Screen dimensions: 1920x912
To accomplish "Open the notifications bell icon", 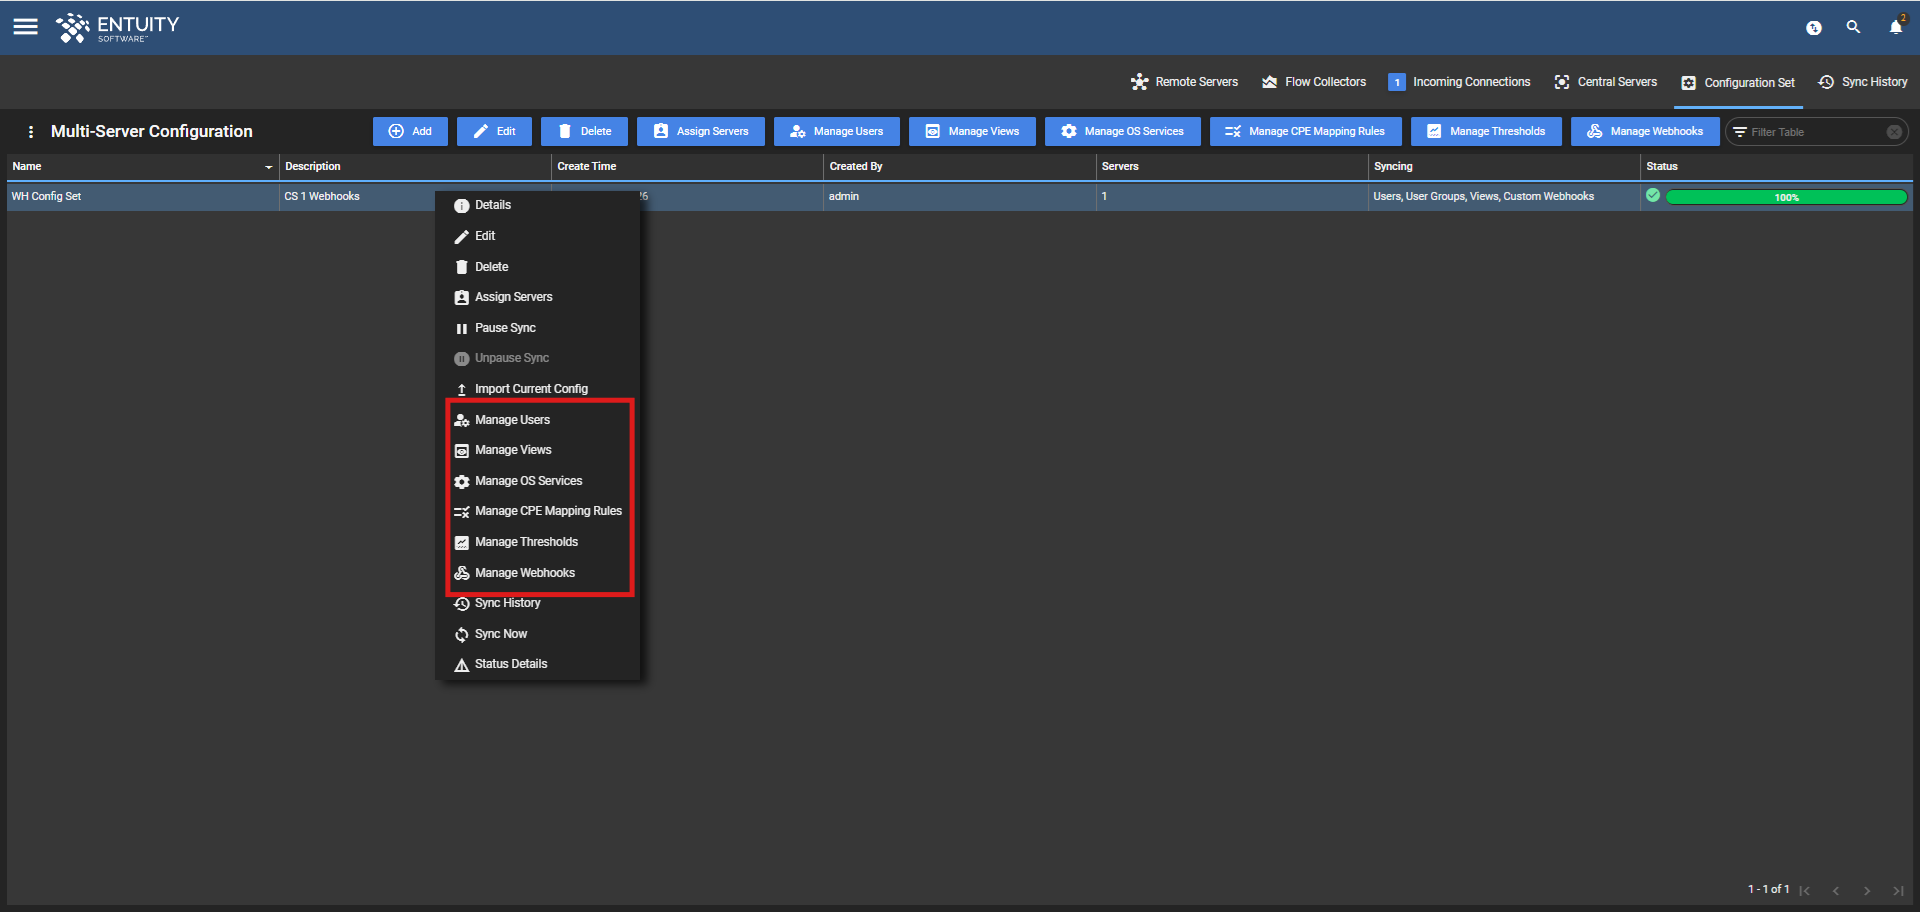I will 1896,27.
